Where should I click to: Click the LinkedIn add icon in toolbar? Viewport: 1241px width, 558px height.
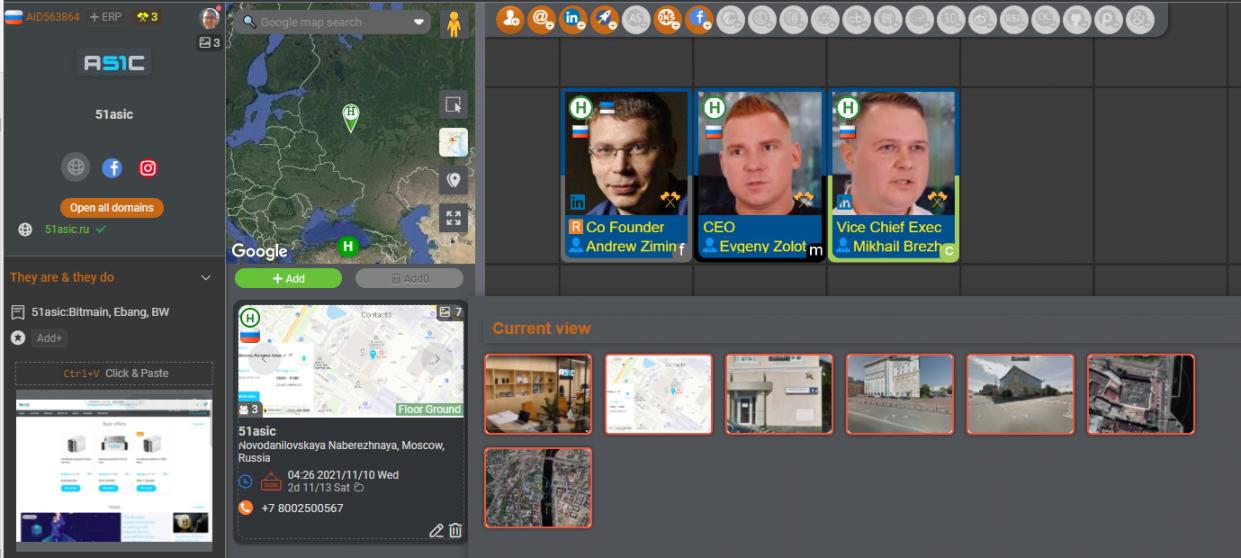[x=573, y=18]
